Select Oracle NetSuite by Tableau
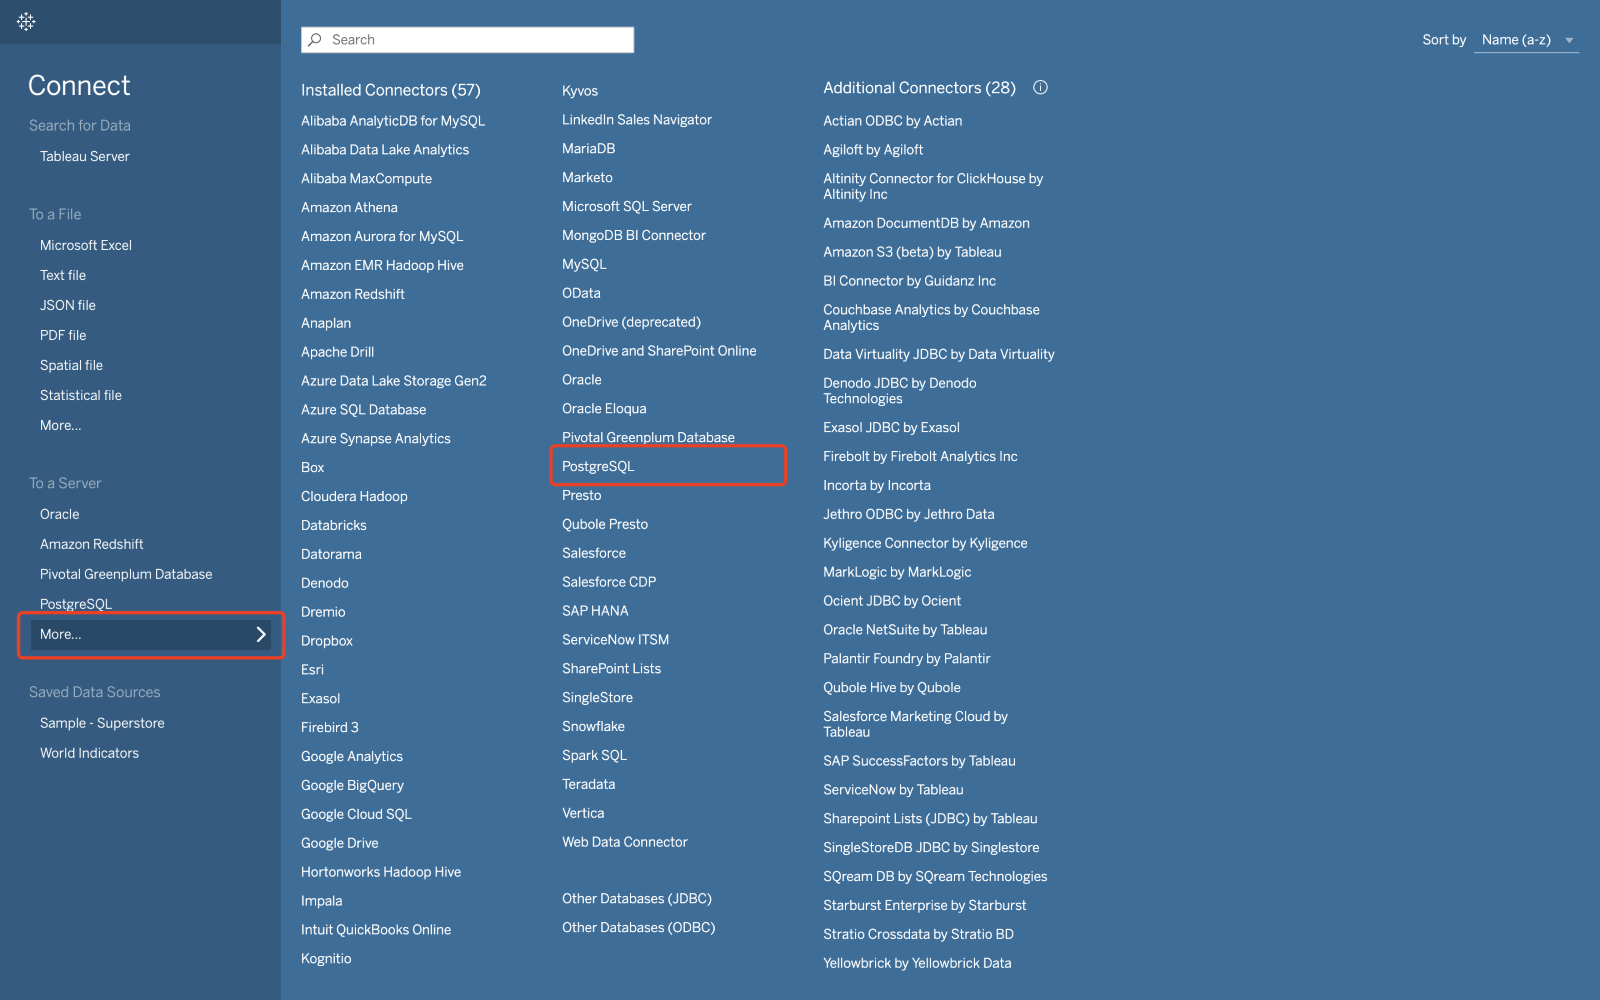The image size is (1600, 1000). coord(905,629)
